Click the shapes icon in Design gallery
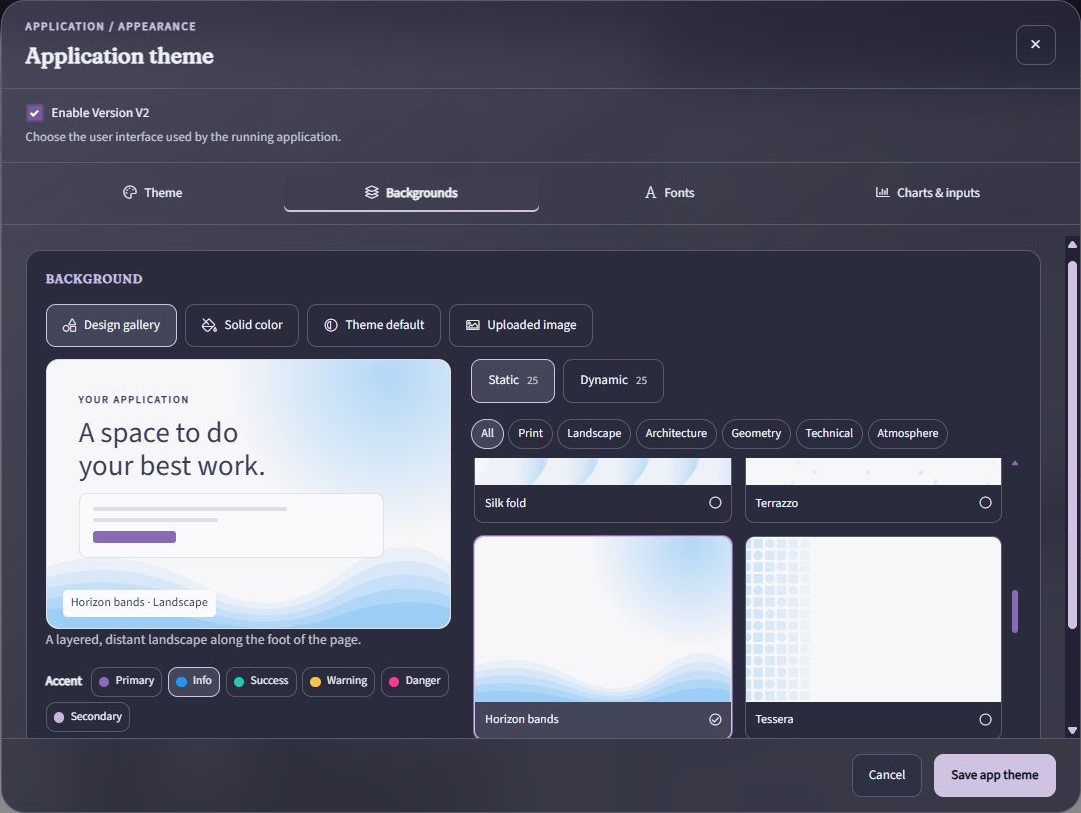 click(x=70, y=325)
